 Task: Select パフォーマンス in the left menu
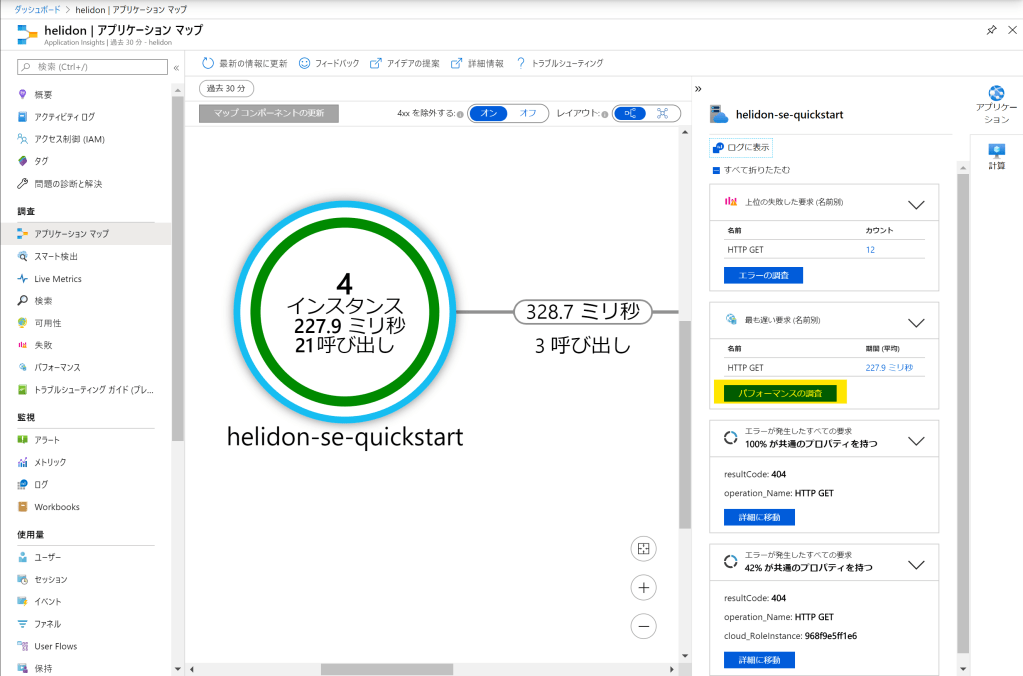pyautogui.click(x=57, y=367)
